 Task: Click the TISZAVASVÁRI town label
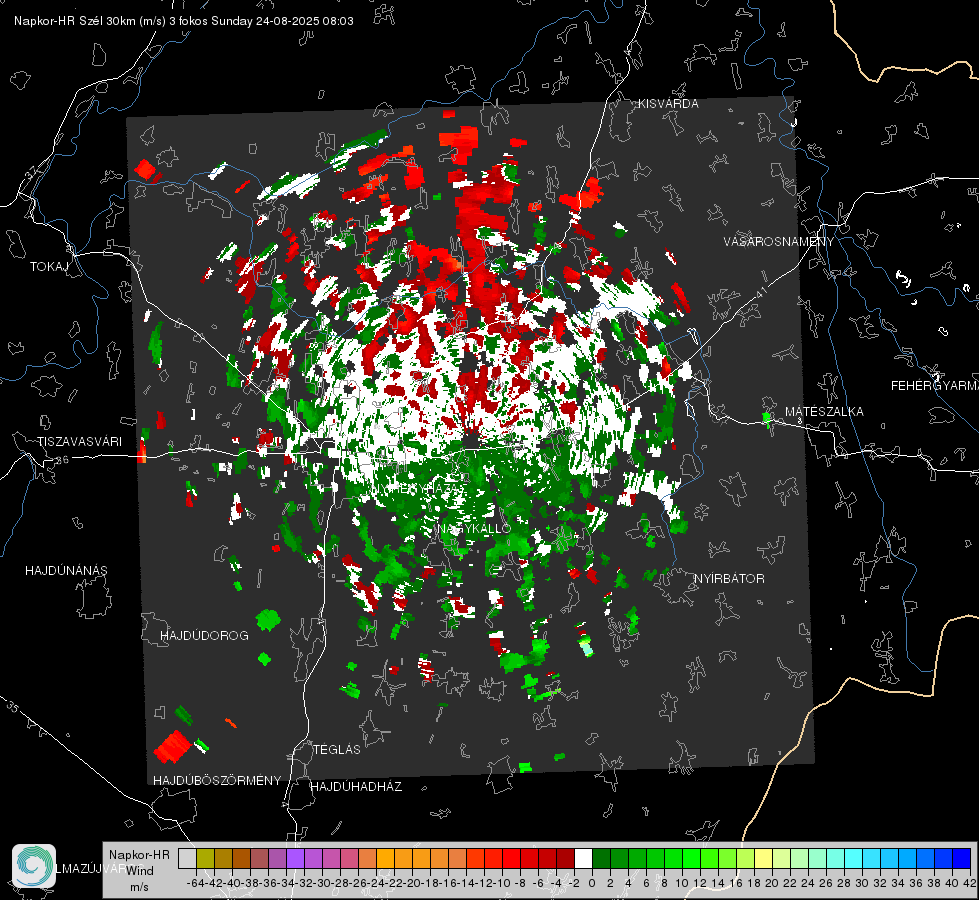click(79, 442)
